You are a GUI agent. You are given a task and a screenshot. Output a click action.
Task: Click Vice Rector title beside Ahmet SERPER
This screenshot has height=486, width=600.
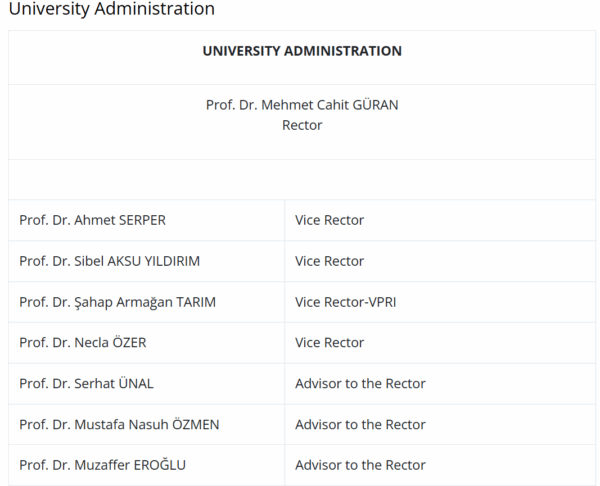tap(329, 220)
